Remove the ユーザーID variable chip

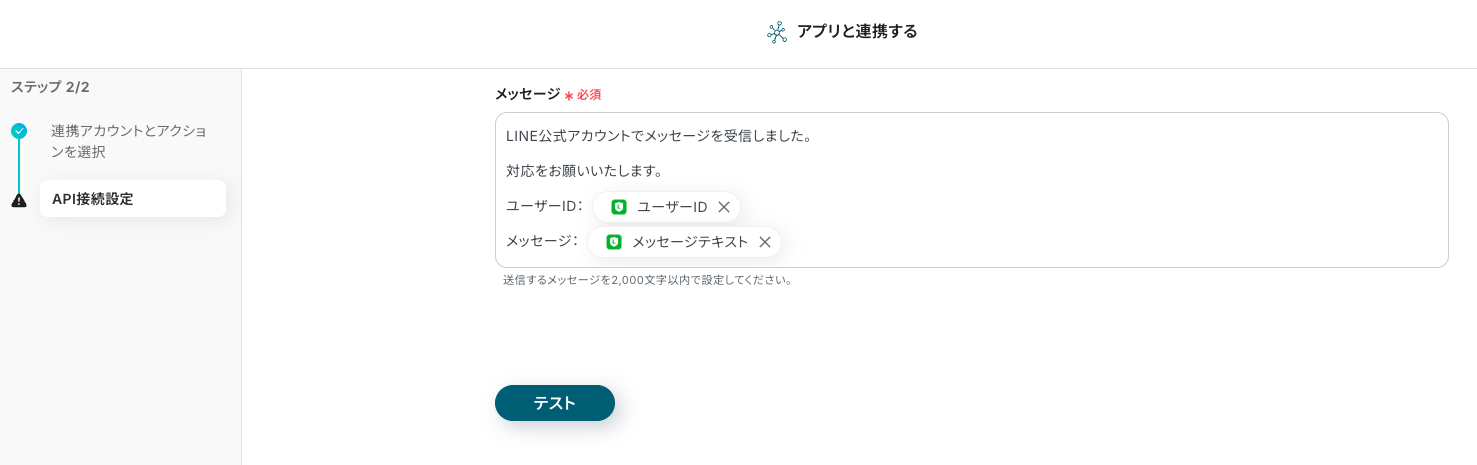click(724, 207)
